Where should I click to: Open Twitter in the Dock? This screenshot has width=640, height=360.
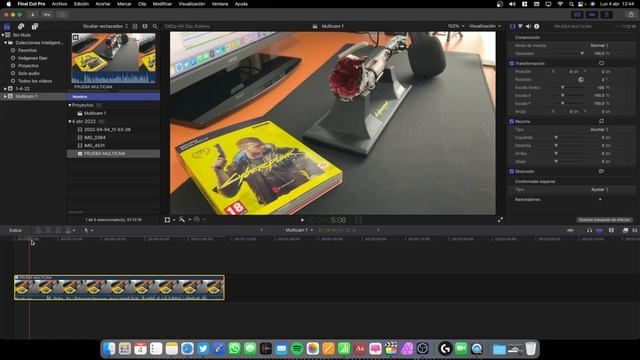[x=203, y=349]
